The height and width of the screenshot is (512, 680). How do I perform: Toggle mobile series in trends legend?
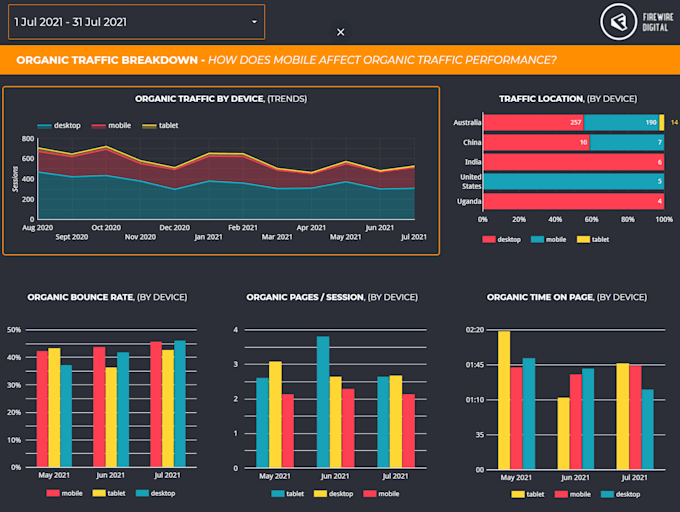tap(111, 125)
